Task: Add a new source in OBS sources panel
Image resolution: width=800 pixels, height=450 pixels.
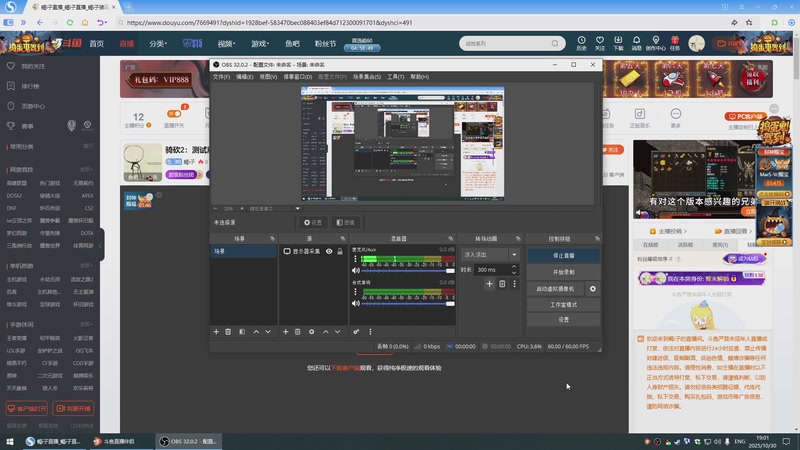Action: (x=286, y=332)
